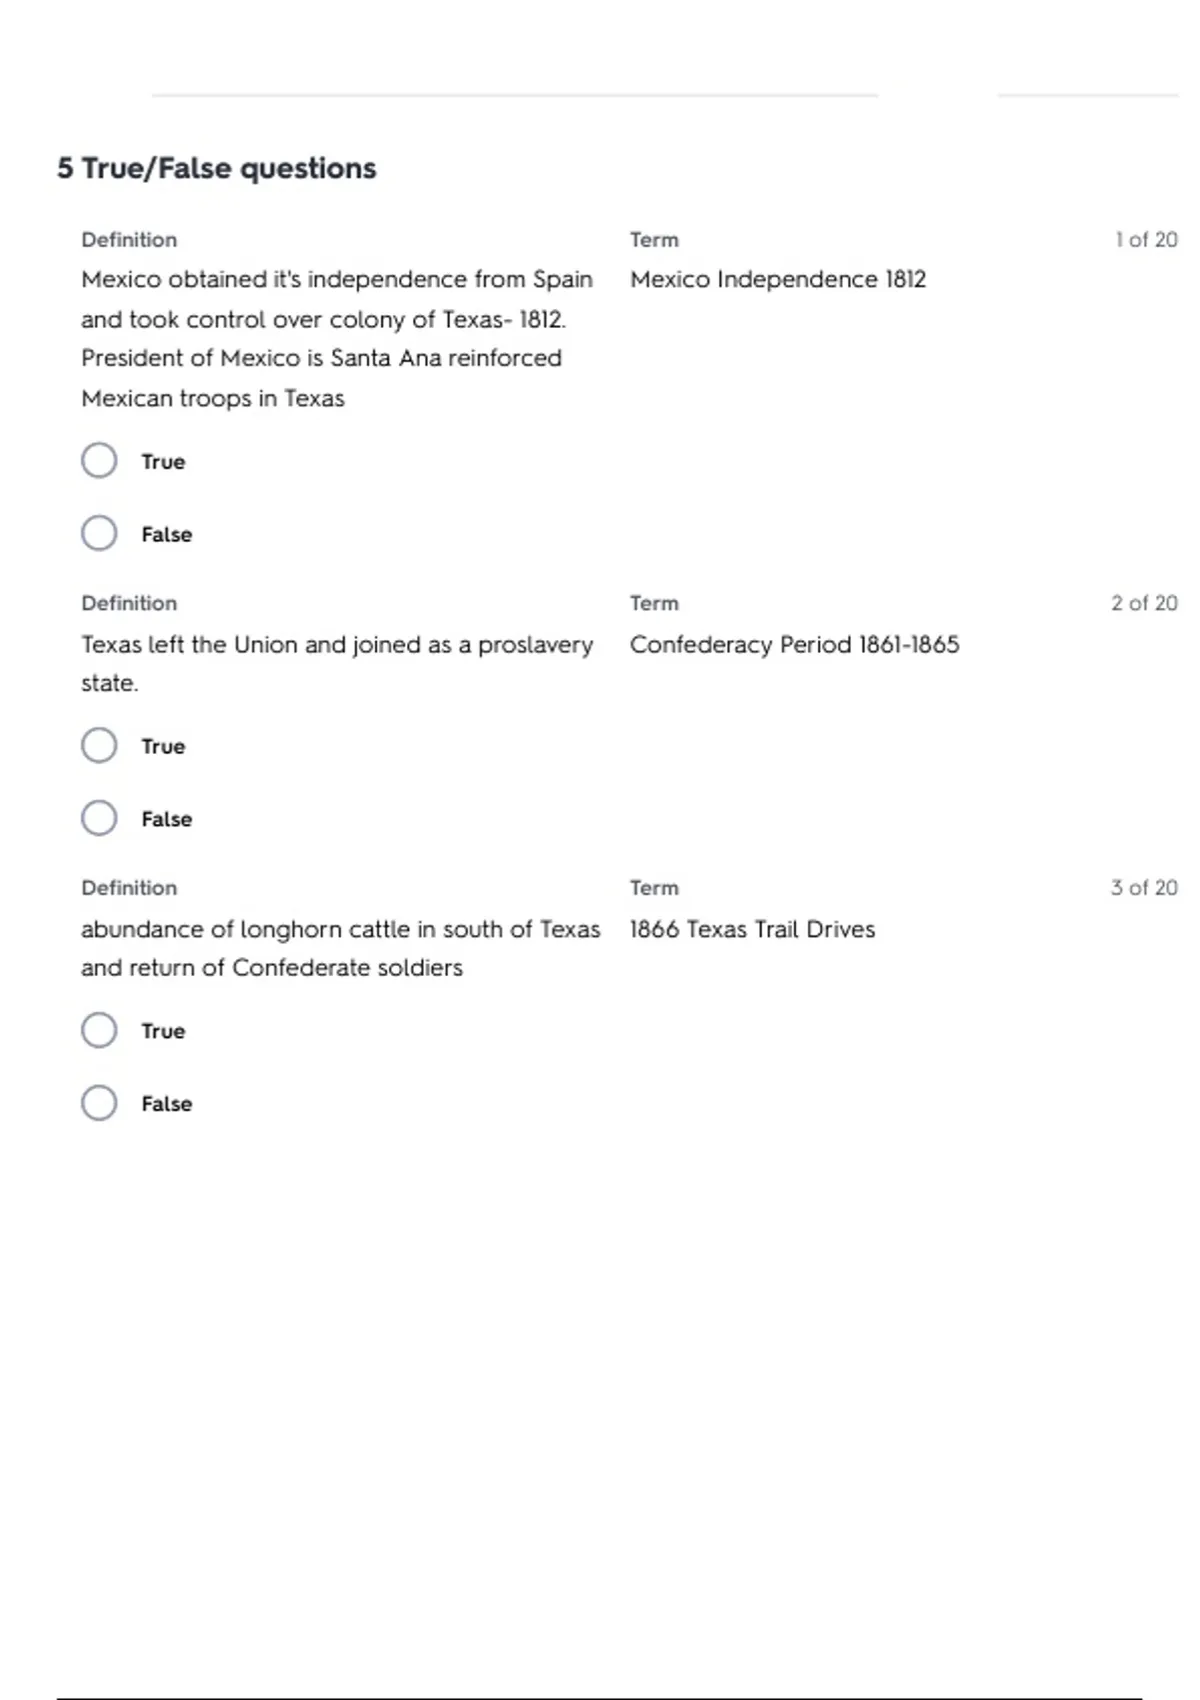The width and height of the screenshot is (1200, 1700).
Task: Click the 'Definition' label of question one
Action: [x=129, y=240]
